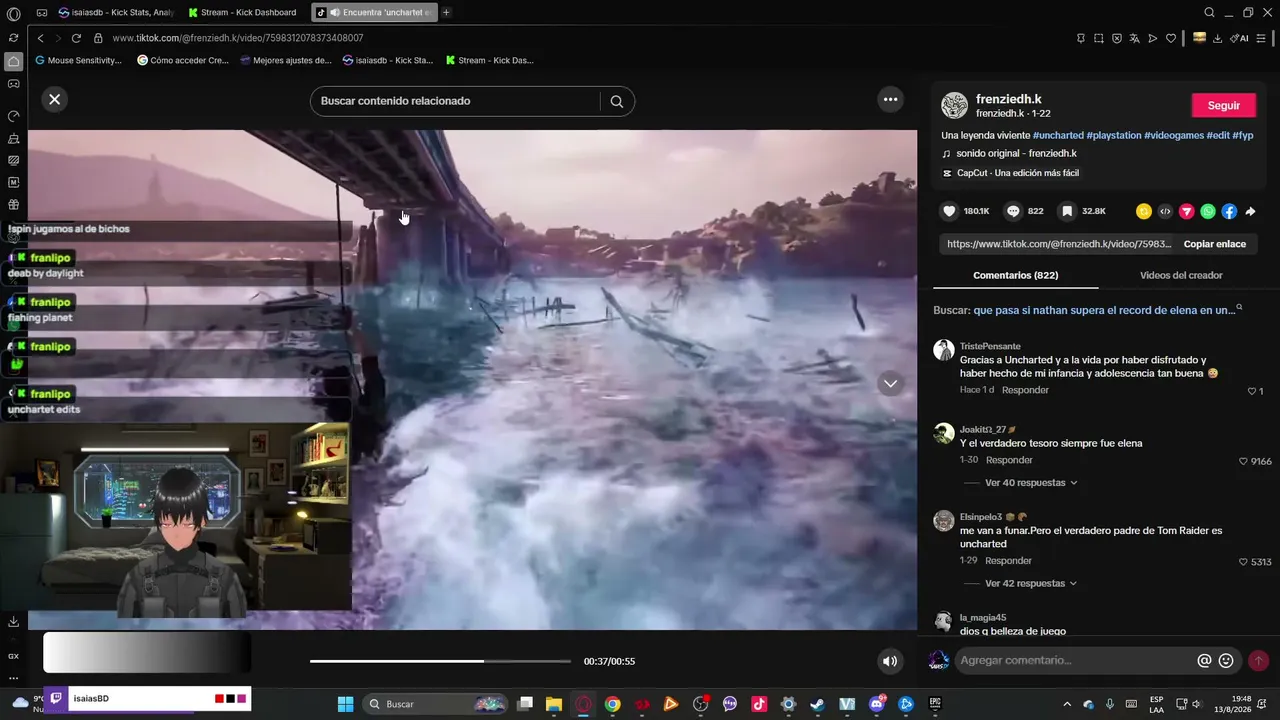1280x720 pixels.
Task: Open Steam from the taskbar
Action: [x=818, y=704]
